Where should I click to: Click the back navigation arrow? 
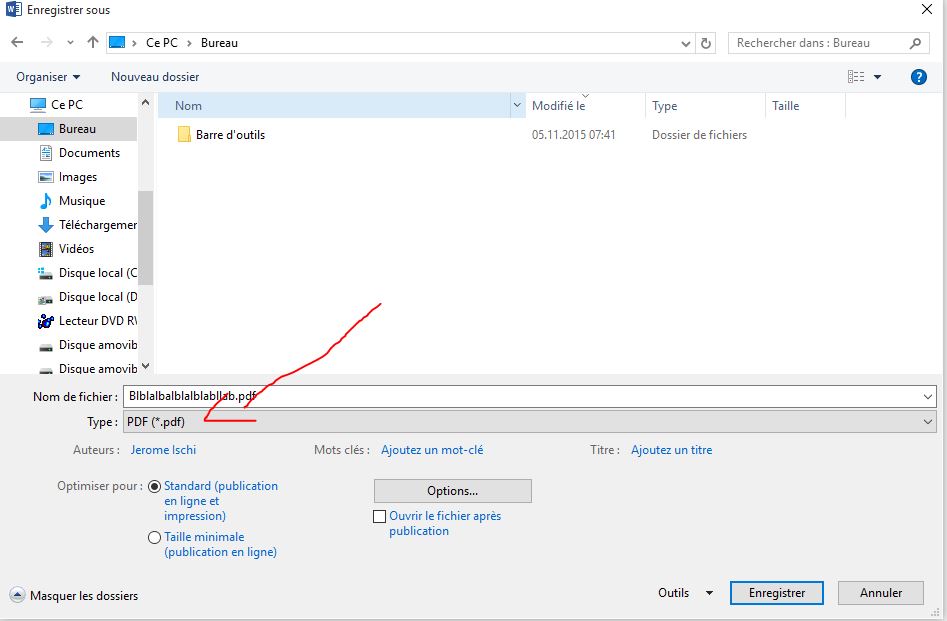pos(17,43)
